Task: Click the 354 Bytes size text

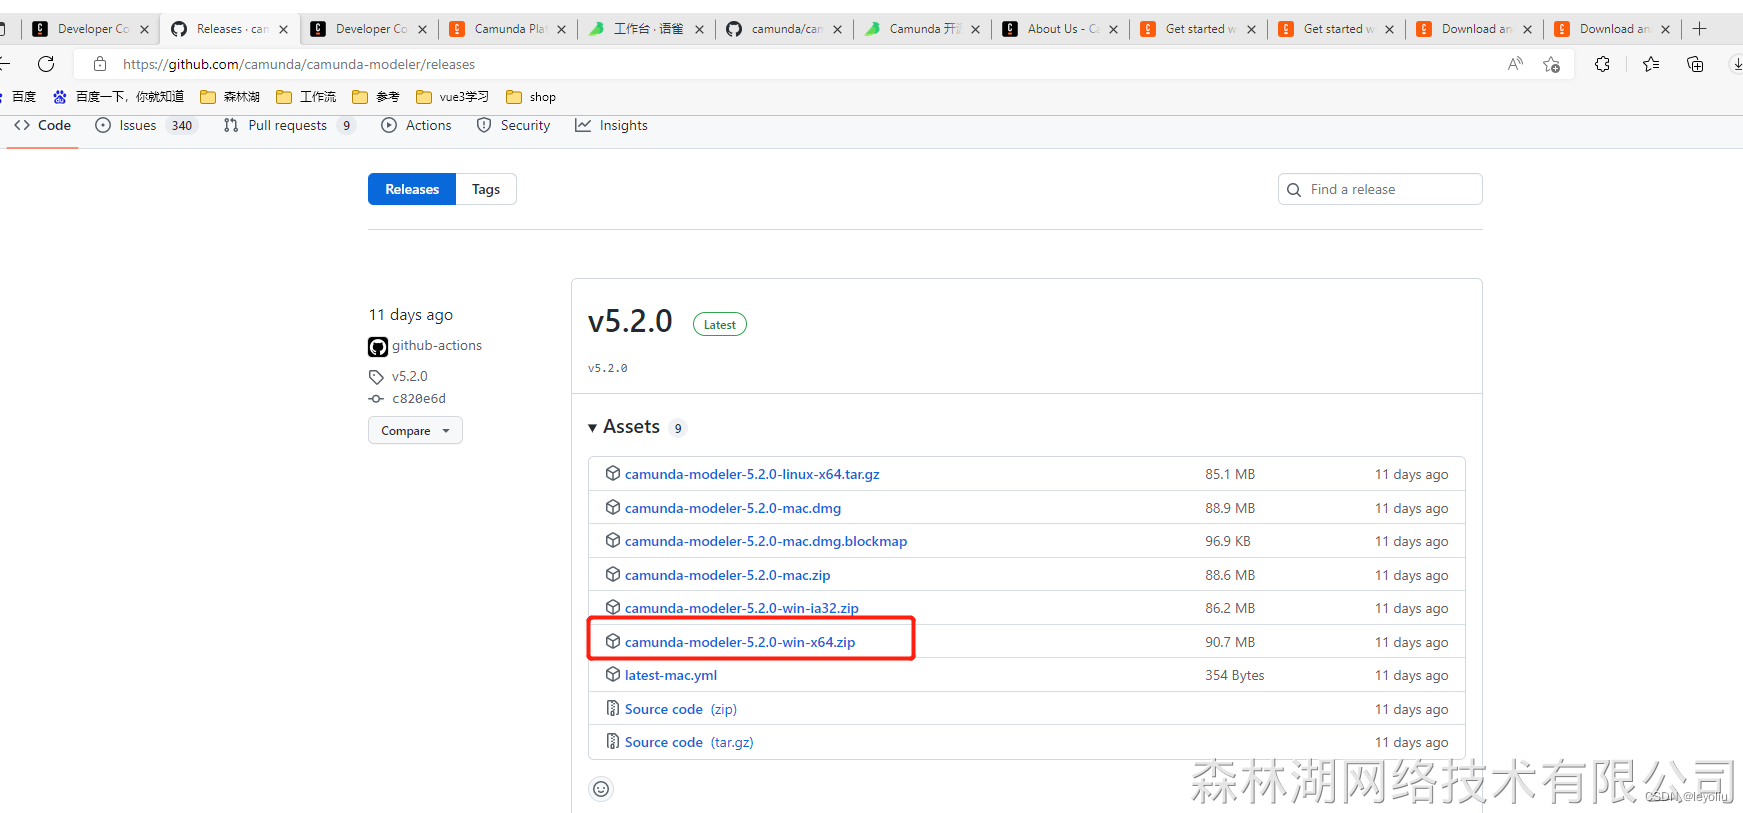Action: pos(1235,675)
